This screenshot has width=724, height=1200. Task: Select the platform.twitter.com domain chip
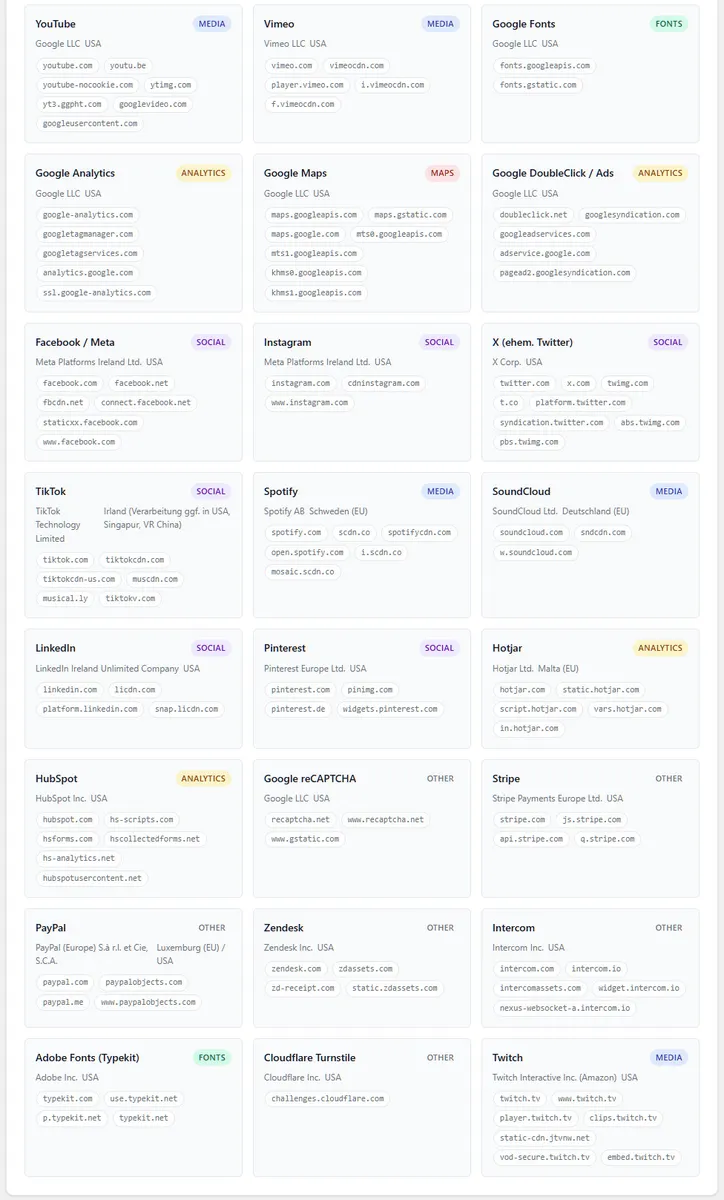click(580, 403)
